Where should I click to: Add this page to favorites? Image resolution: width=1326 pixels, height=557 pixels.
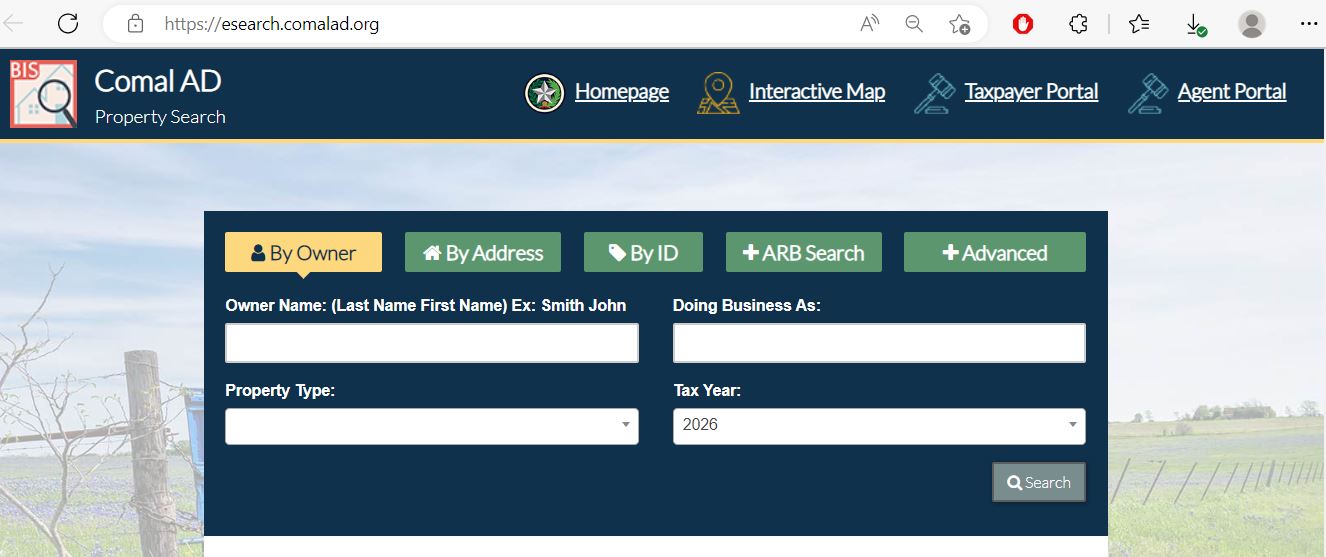[x=959, y=24]
